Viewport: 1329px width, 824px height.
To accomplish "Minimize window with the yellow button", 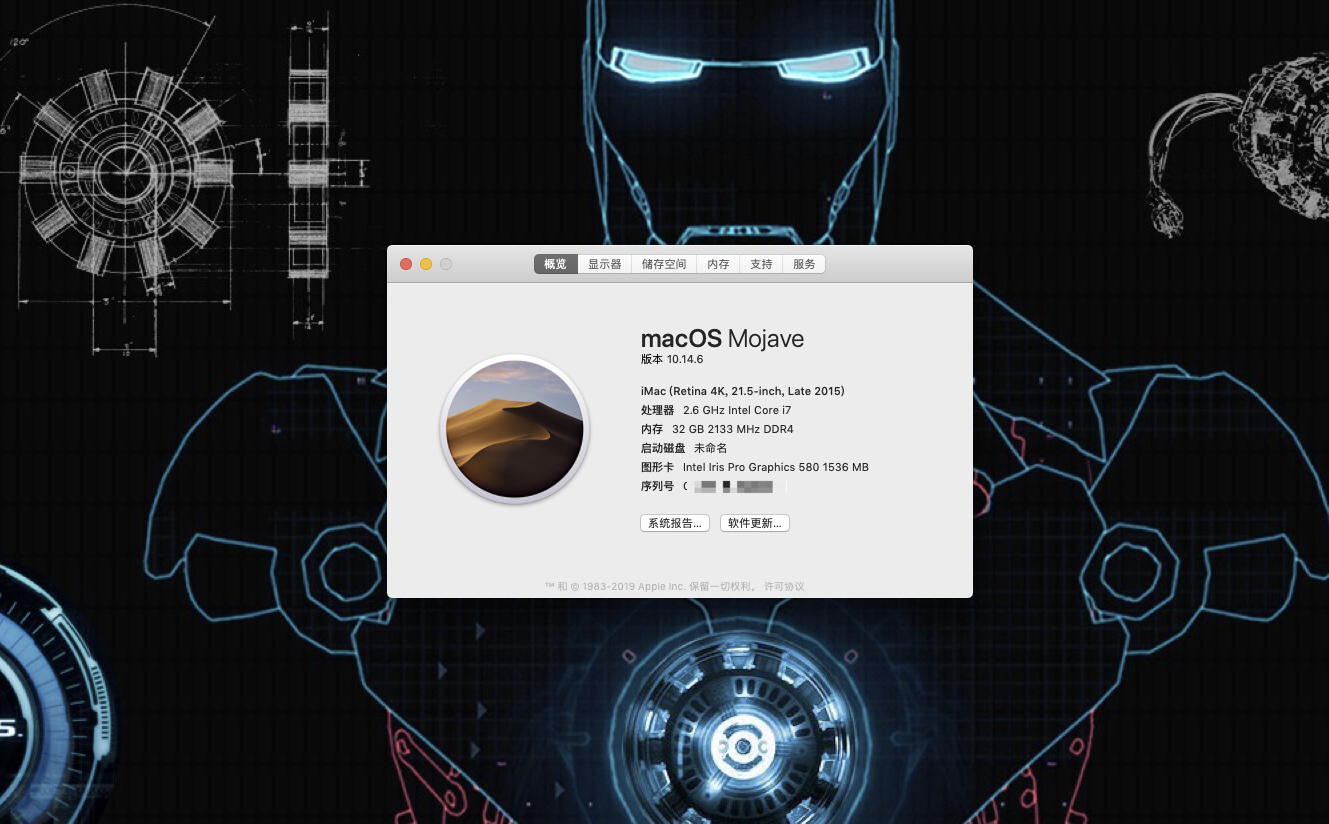I will [x=426, y=264].
